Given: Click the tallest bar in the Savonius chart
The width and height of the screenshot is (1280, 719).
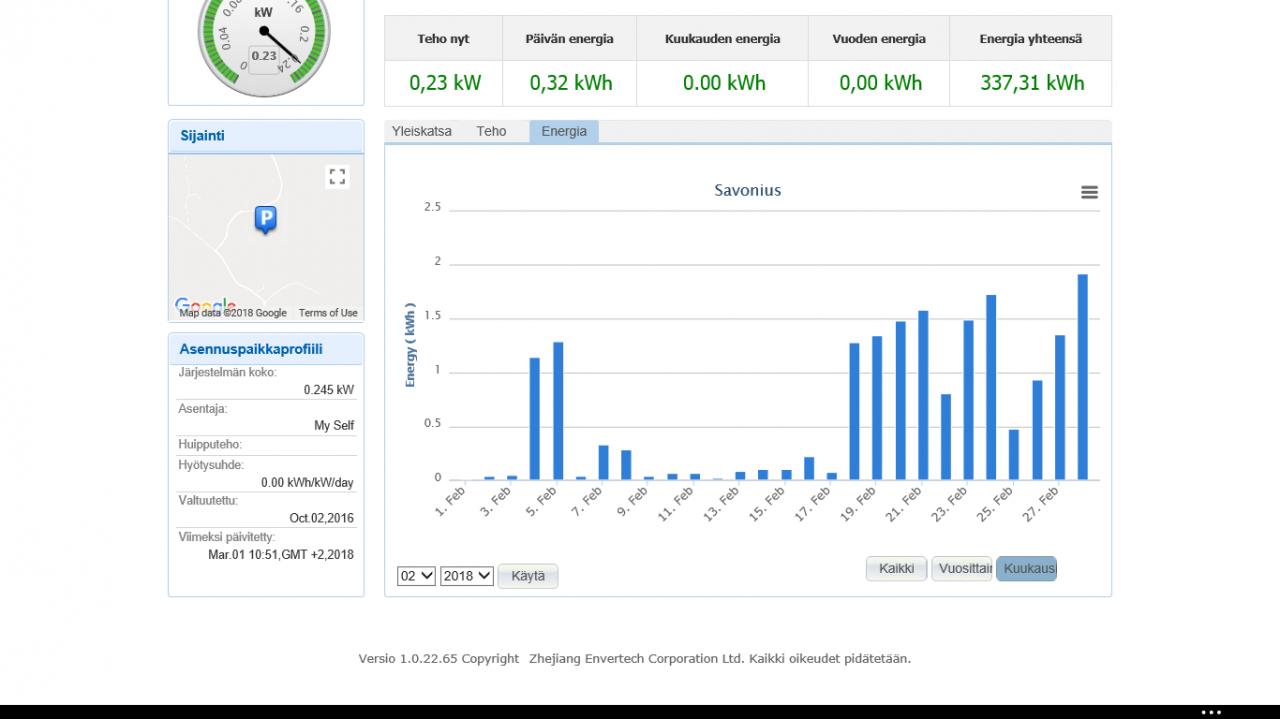Looking at the screenshot, I should click(x=1082, y=377).
